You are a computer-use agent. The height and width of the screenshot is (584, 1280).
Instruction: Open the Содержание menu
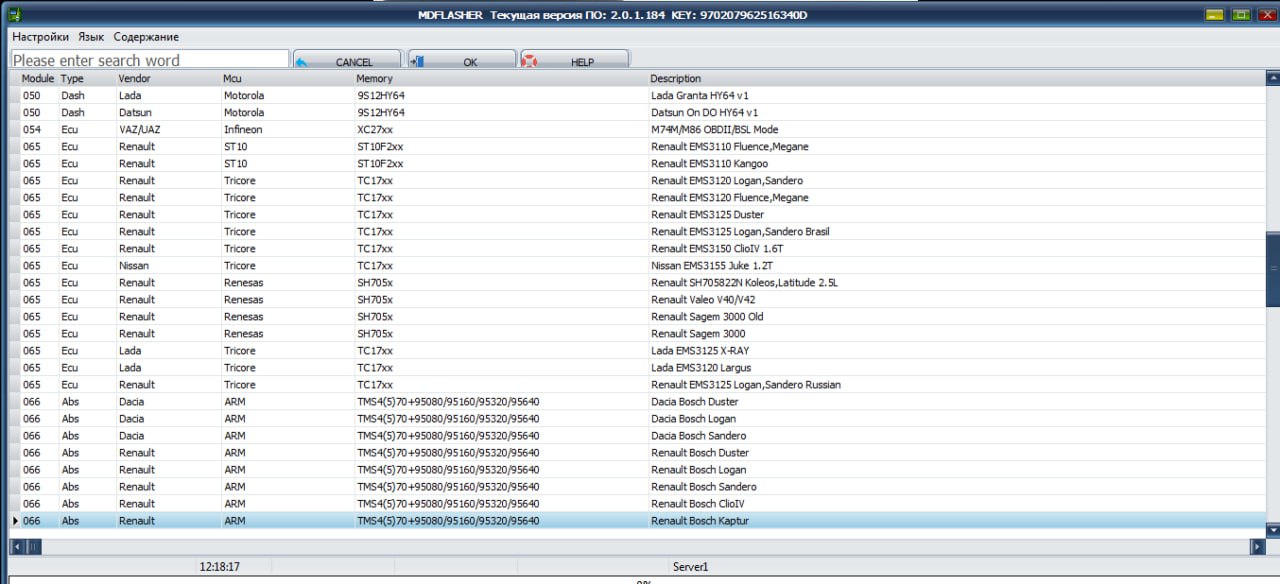tap(146, 37)
